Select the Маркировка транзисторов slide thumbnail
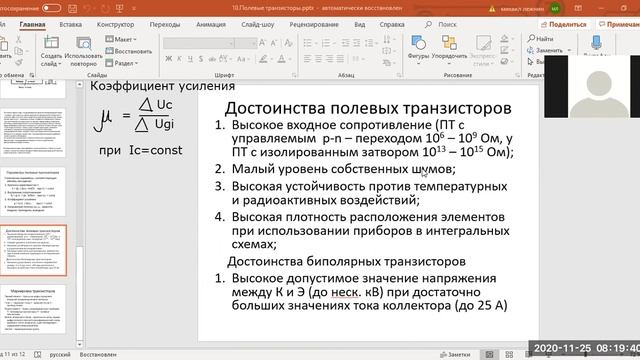Image resolution: width=640 pixels, height=360 pixels. tap(33, 309)
